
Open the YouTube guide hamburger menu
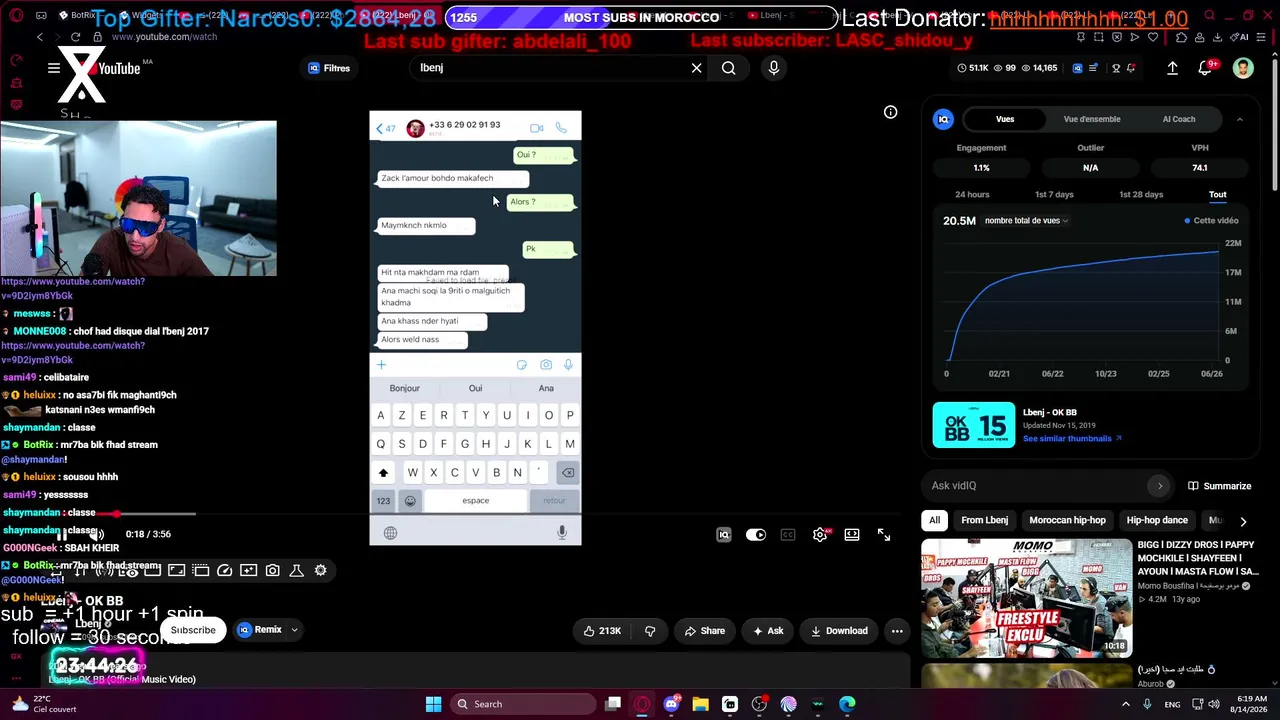pos(54,68)
